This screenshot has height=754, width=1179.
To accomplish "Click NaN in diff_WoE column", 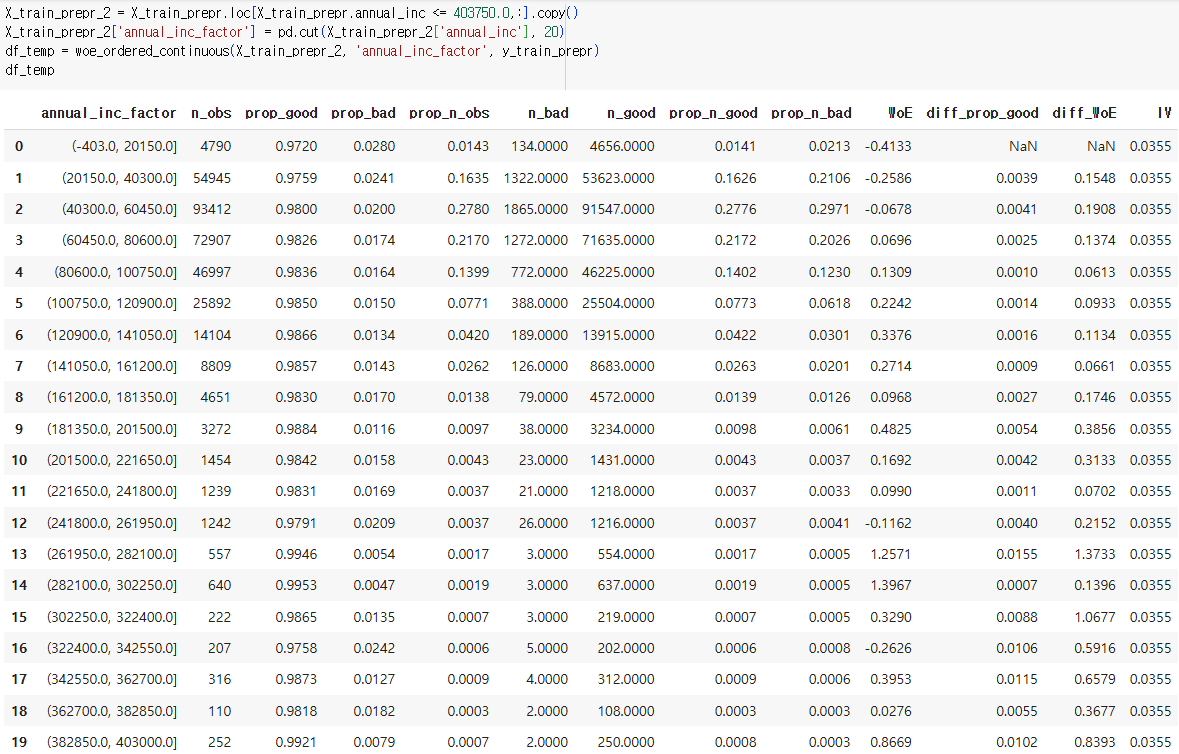I will click(1101, 147).
